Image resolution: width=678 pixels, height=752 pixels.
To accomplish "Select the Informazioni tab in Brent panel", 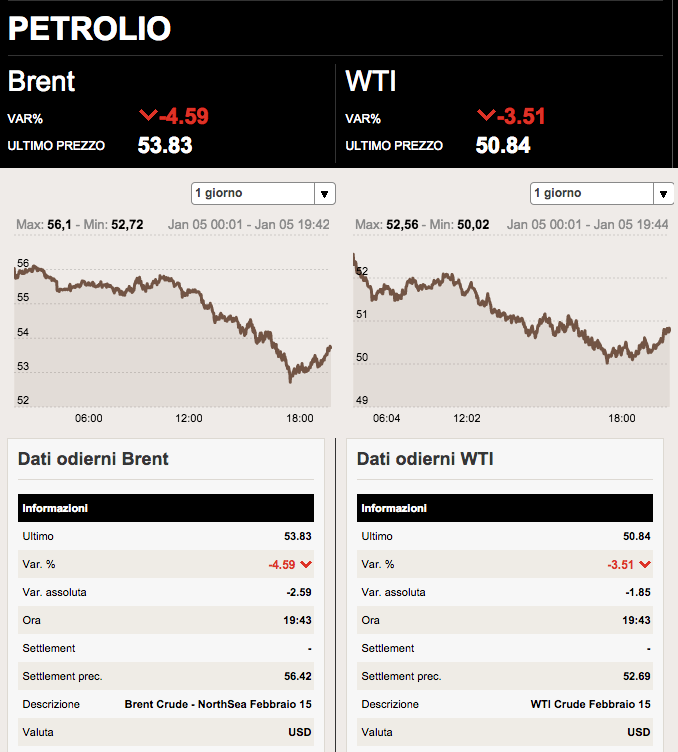I will 56,508.
